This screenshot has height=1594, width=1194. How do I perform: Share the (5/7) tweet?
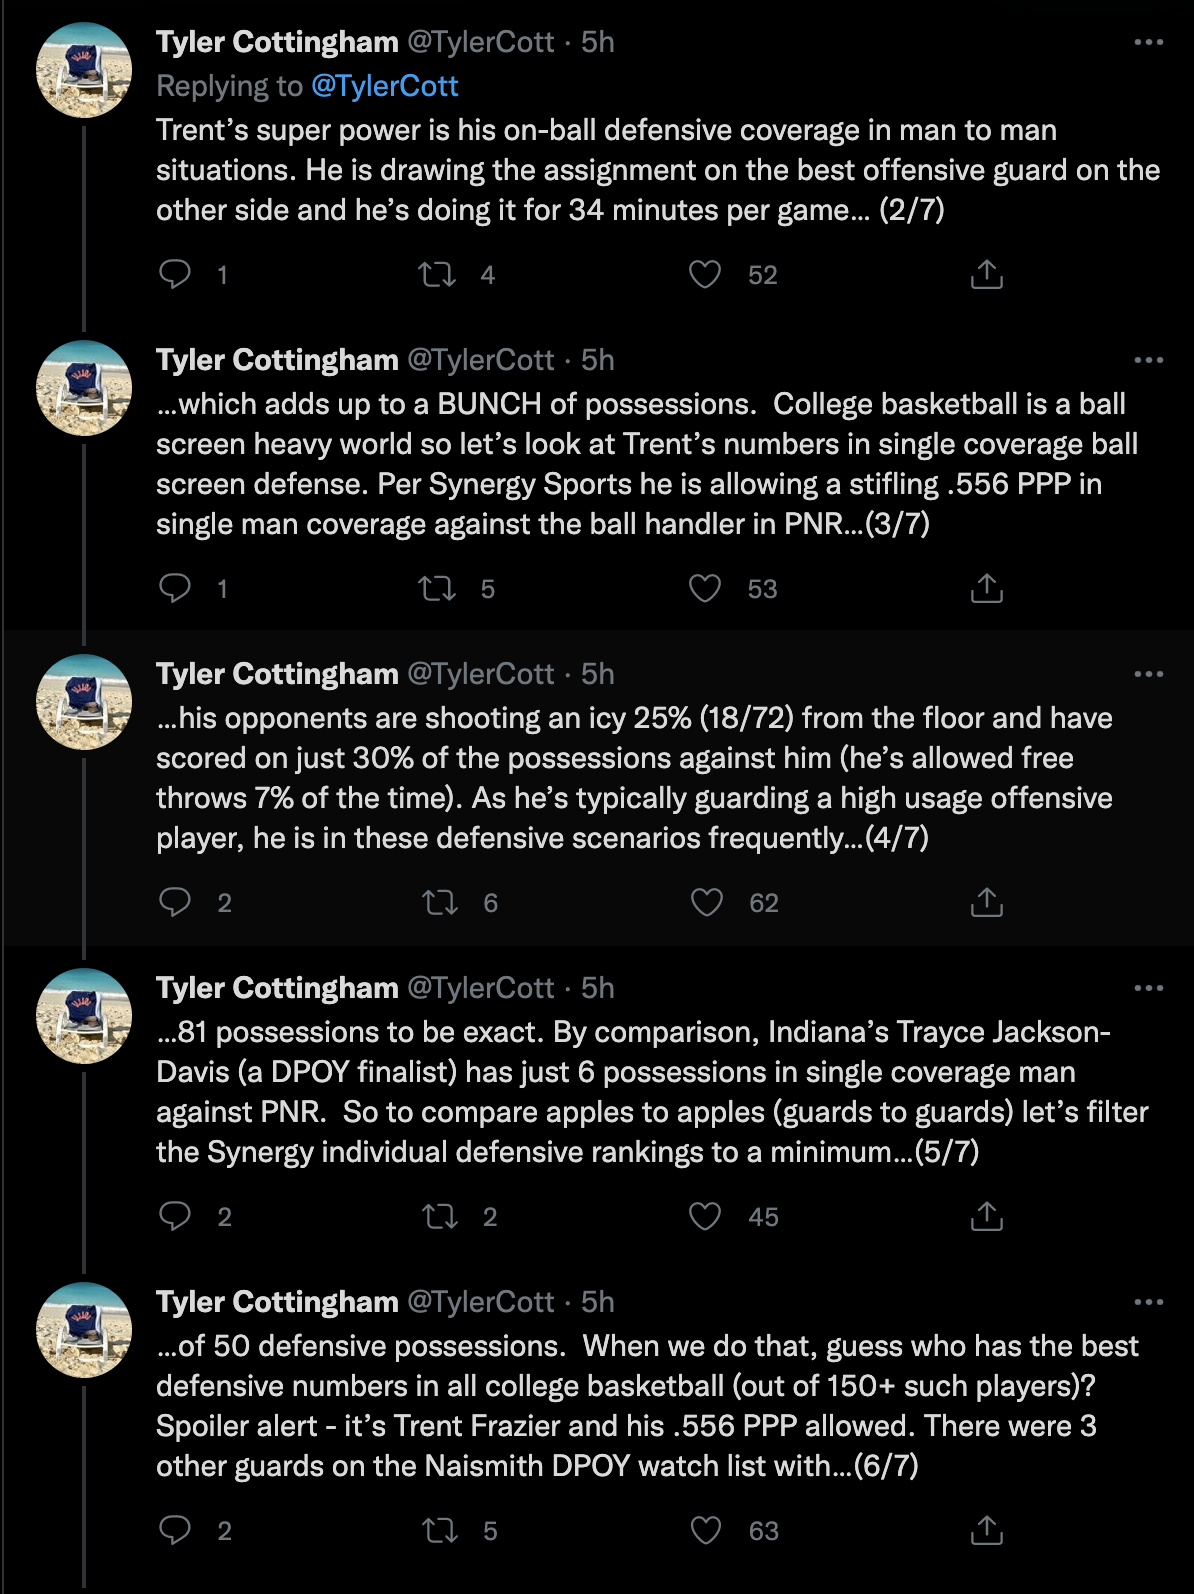click(986, 1216)
